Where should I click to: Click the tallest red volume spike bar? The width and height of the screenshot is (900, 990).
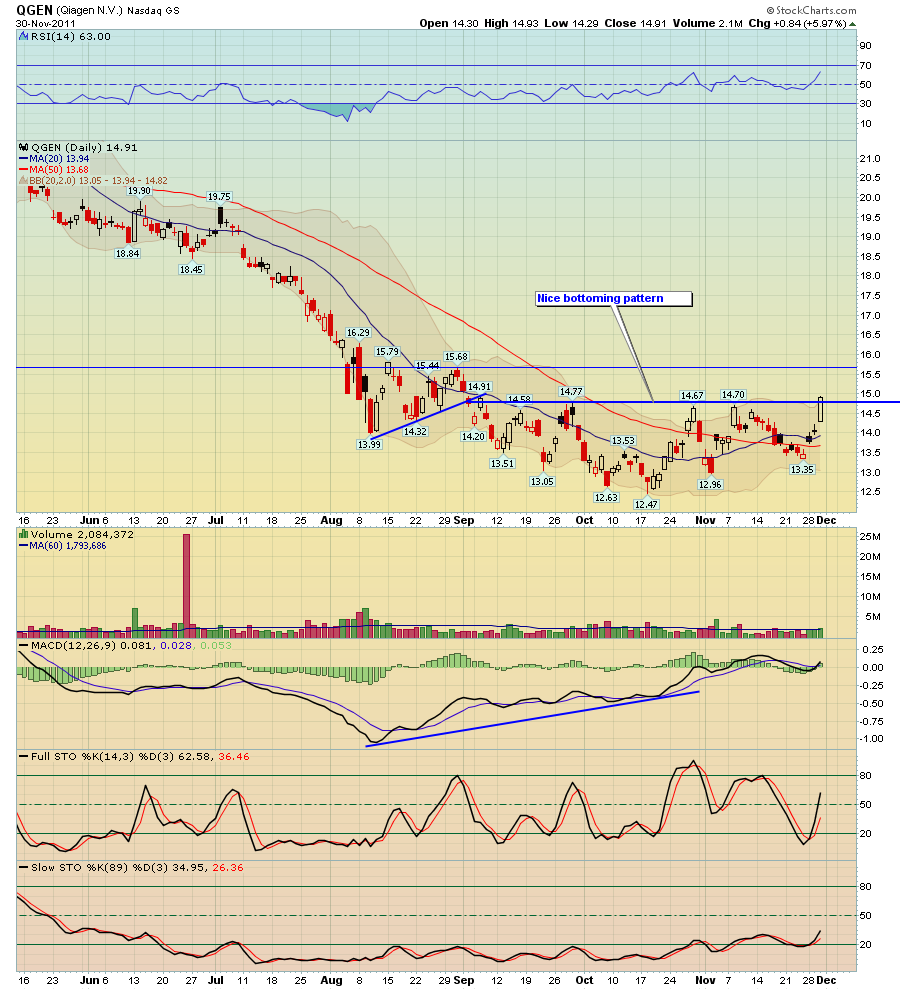(x=186, y=585)
